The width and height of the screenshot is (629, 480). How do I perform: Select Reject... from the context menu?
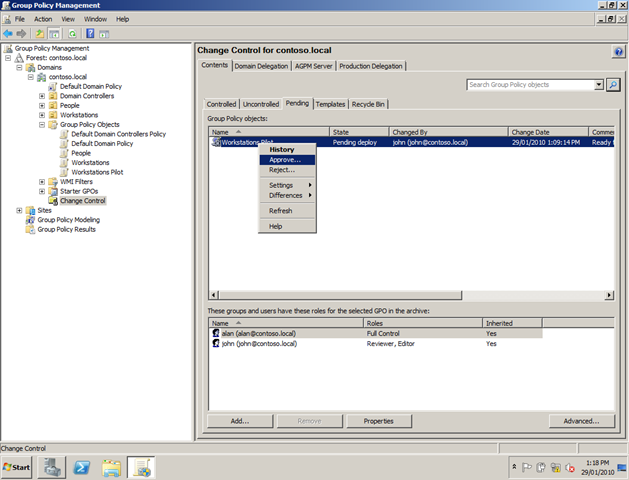pyautogui.click(x=282, y=170)
